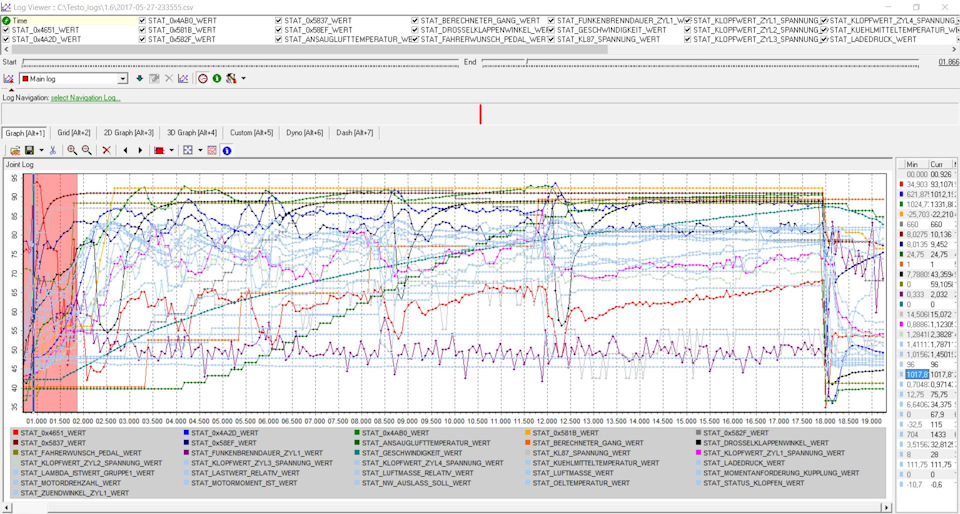Click the left arrow scroll graph icon

coord(125,150)
